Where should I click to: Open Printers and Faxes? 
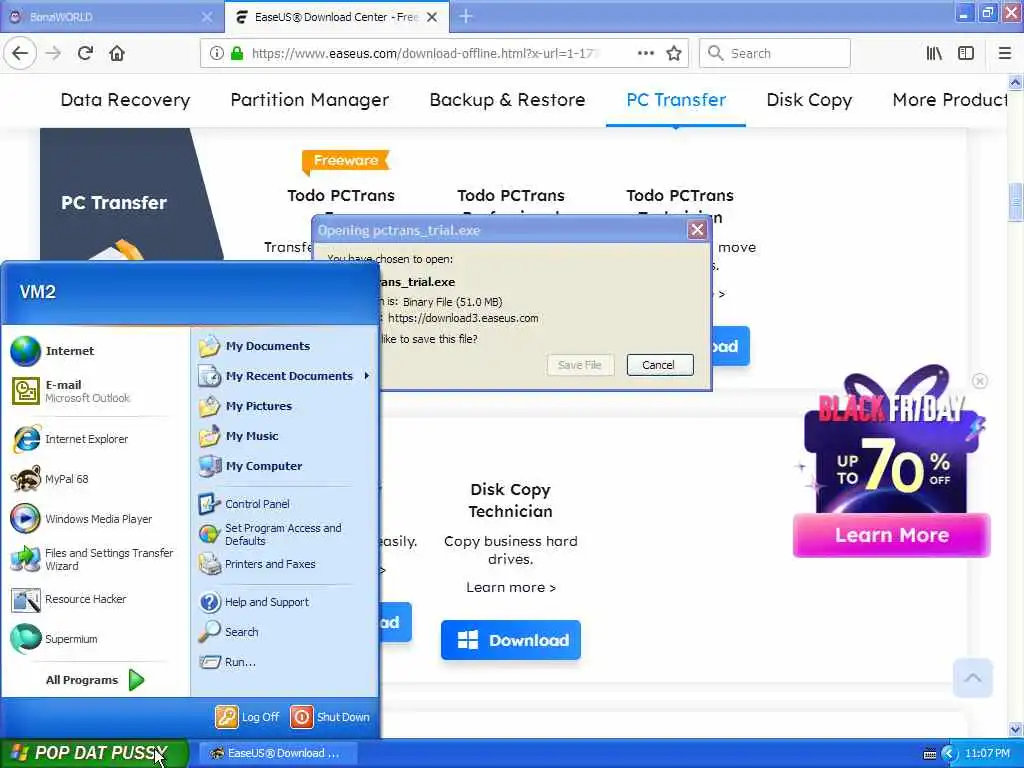pos(285,564)
